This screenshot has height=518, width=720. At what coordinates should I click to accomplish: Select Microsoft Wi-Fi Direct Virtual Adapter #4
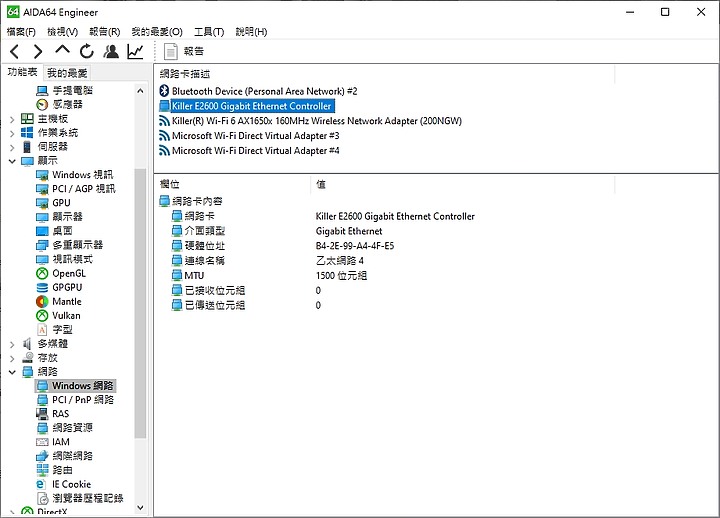(x=249, y=151)
